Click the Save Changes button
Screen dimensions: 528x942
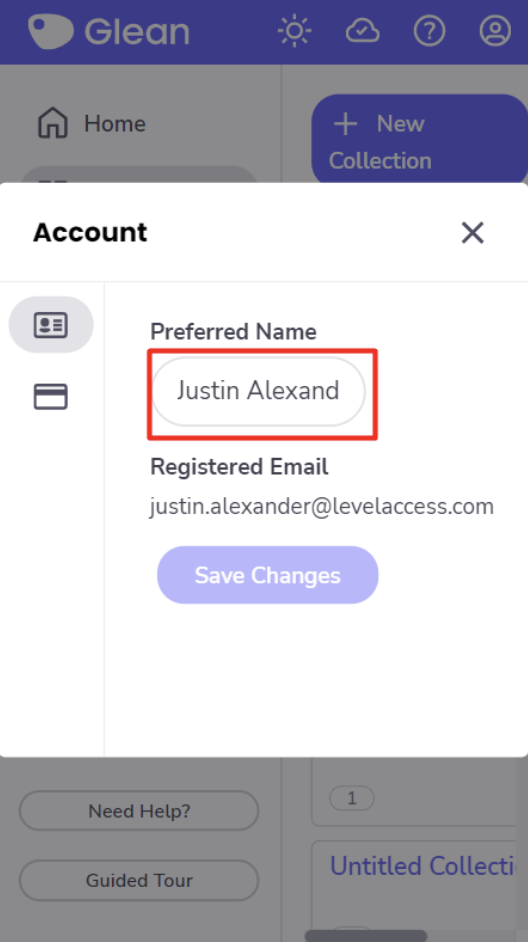tap(268, 575)
